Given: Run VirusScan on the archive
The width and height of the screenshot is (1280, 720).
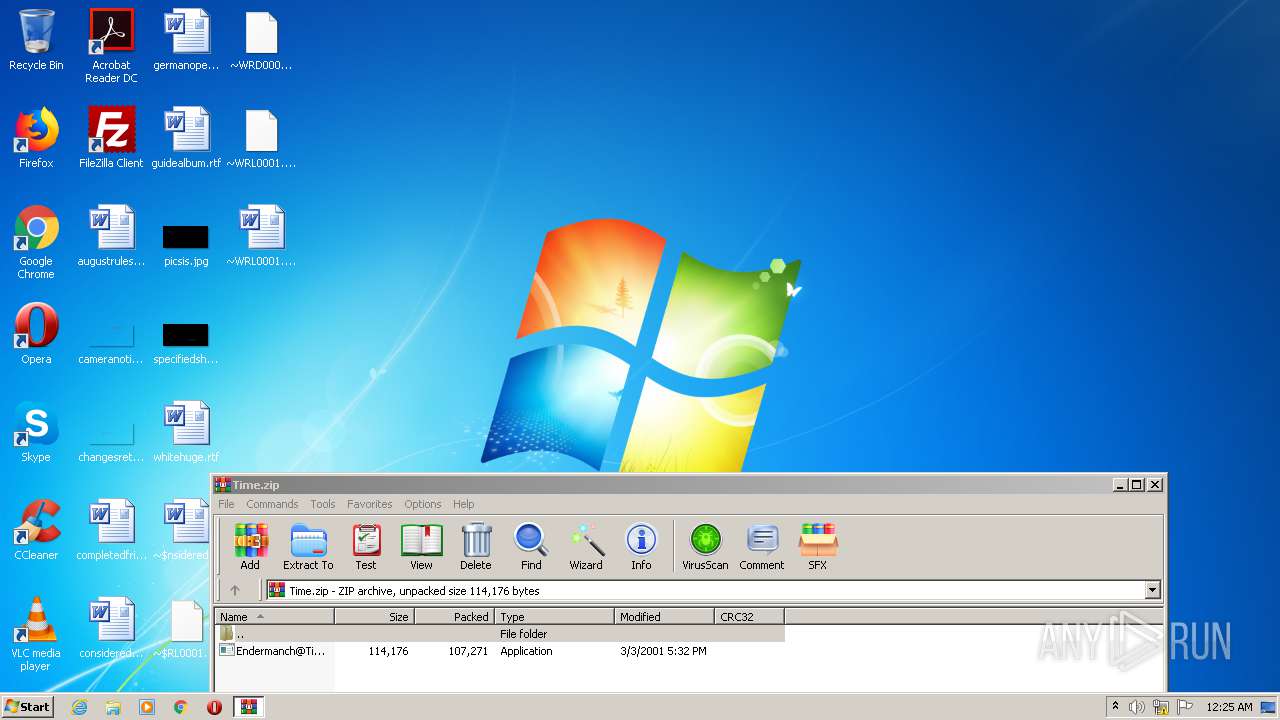Looking at the screenshot, I should click(705, 547).
